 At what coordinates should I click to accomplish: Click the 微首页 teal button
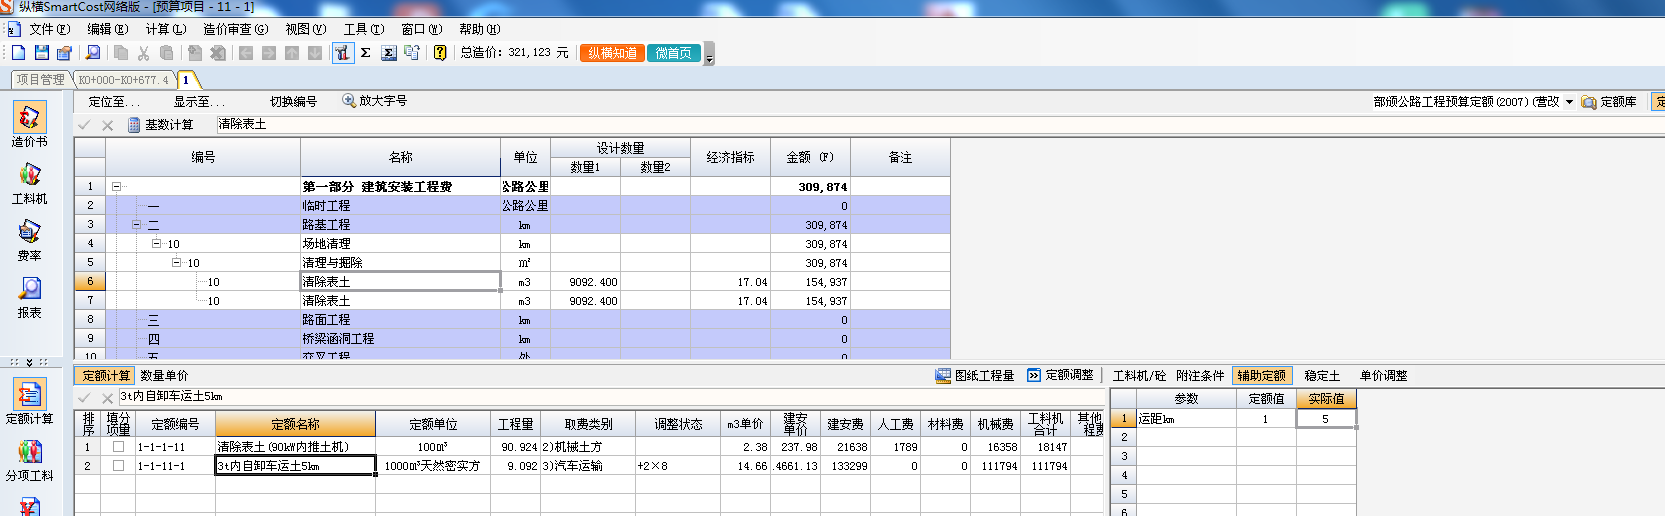click(x=673, y=53)
